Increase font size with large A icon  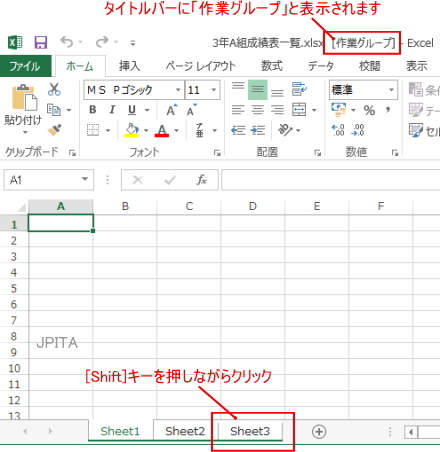pos(172,110)
